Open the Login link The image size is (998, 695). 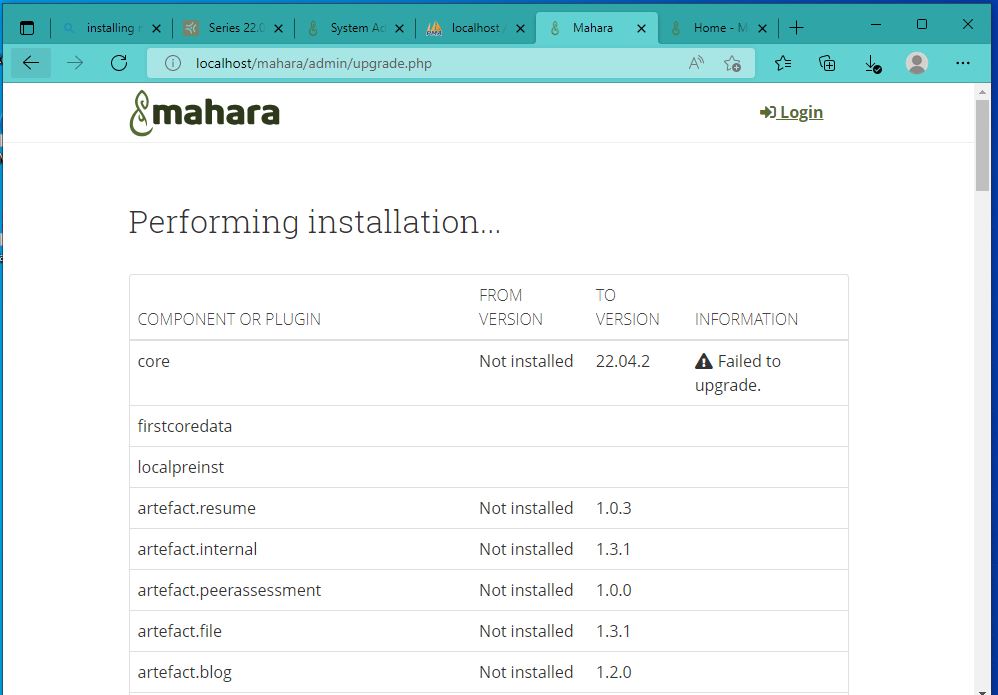[x=791, y=112]
